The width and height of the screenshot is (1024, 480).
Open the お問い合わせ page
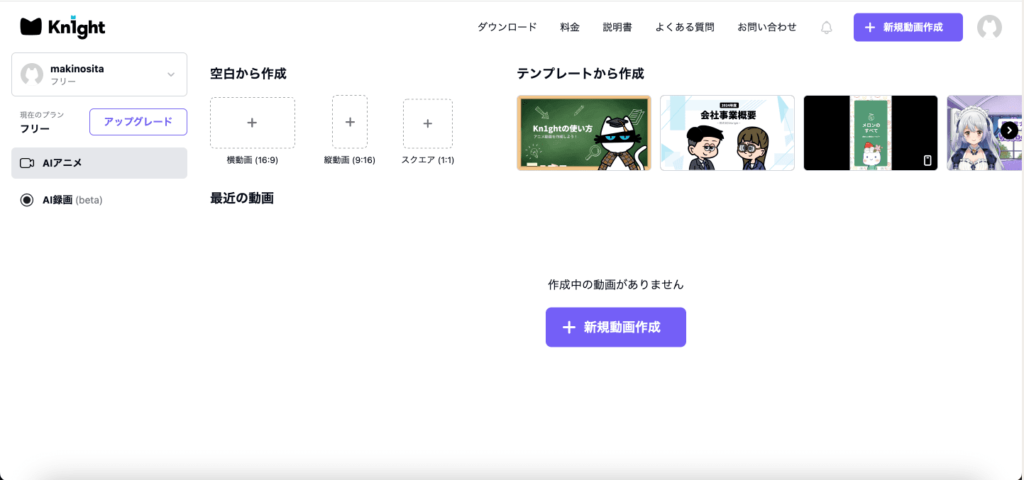[767, 27]
